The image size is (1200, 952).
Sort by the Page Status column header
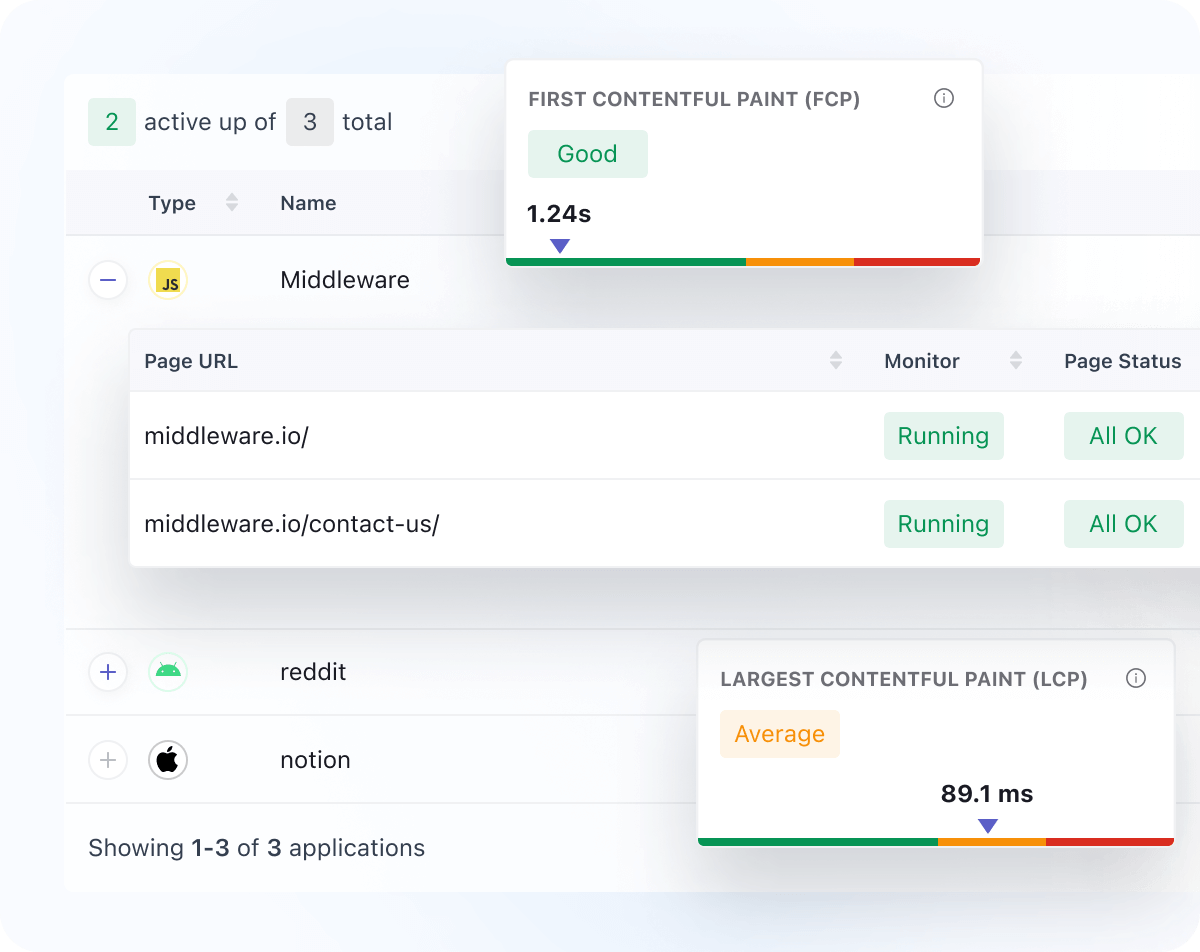(x=1122, y=361)
